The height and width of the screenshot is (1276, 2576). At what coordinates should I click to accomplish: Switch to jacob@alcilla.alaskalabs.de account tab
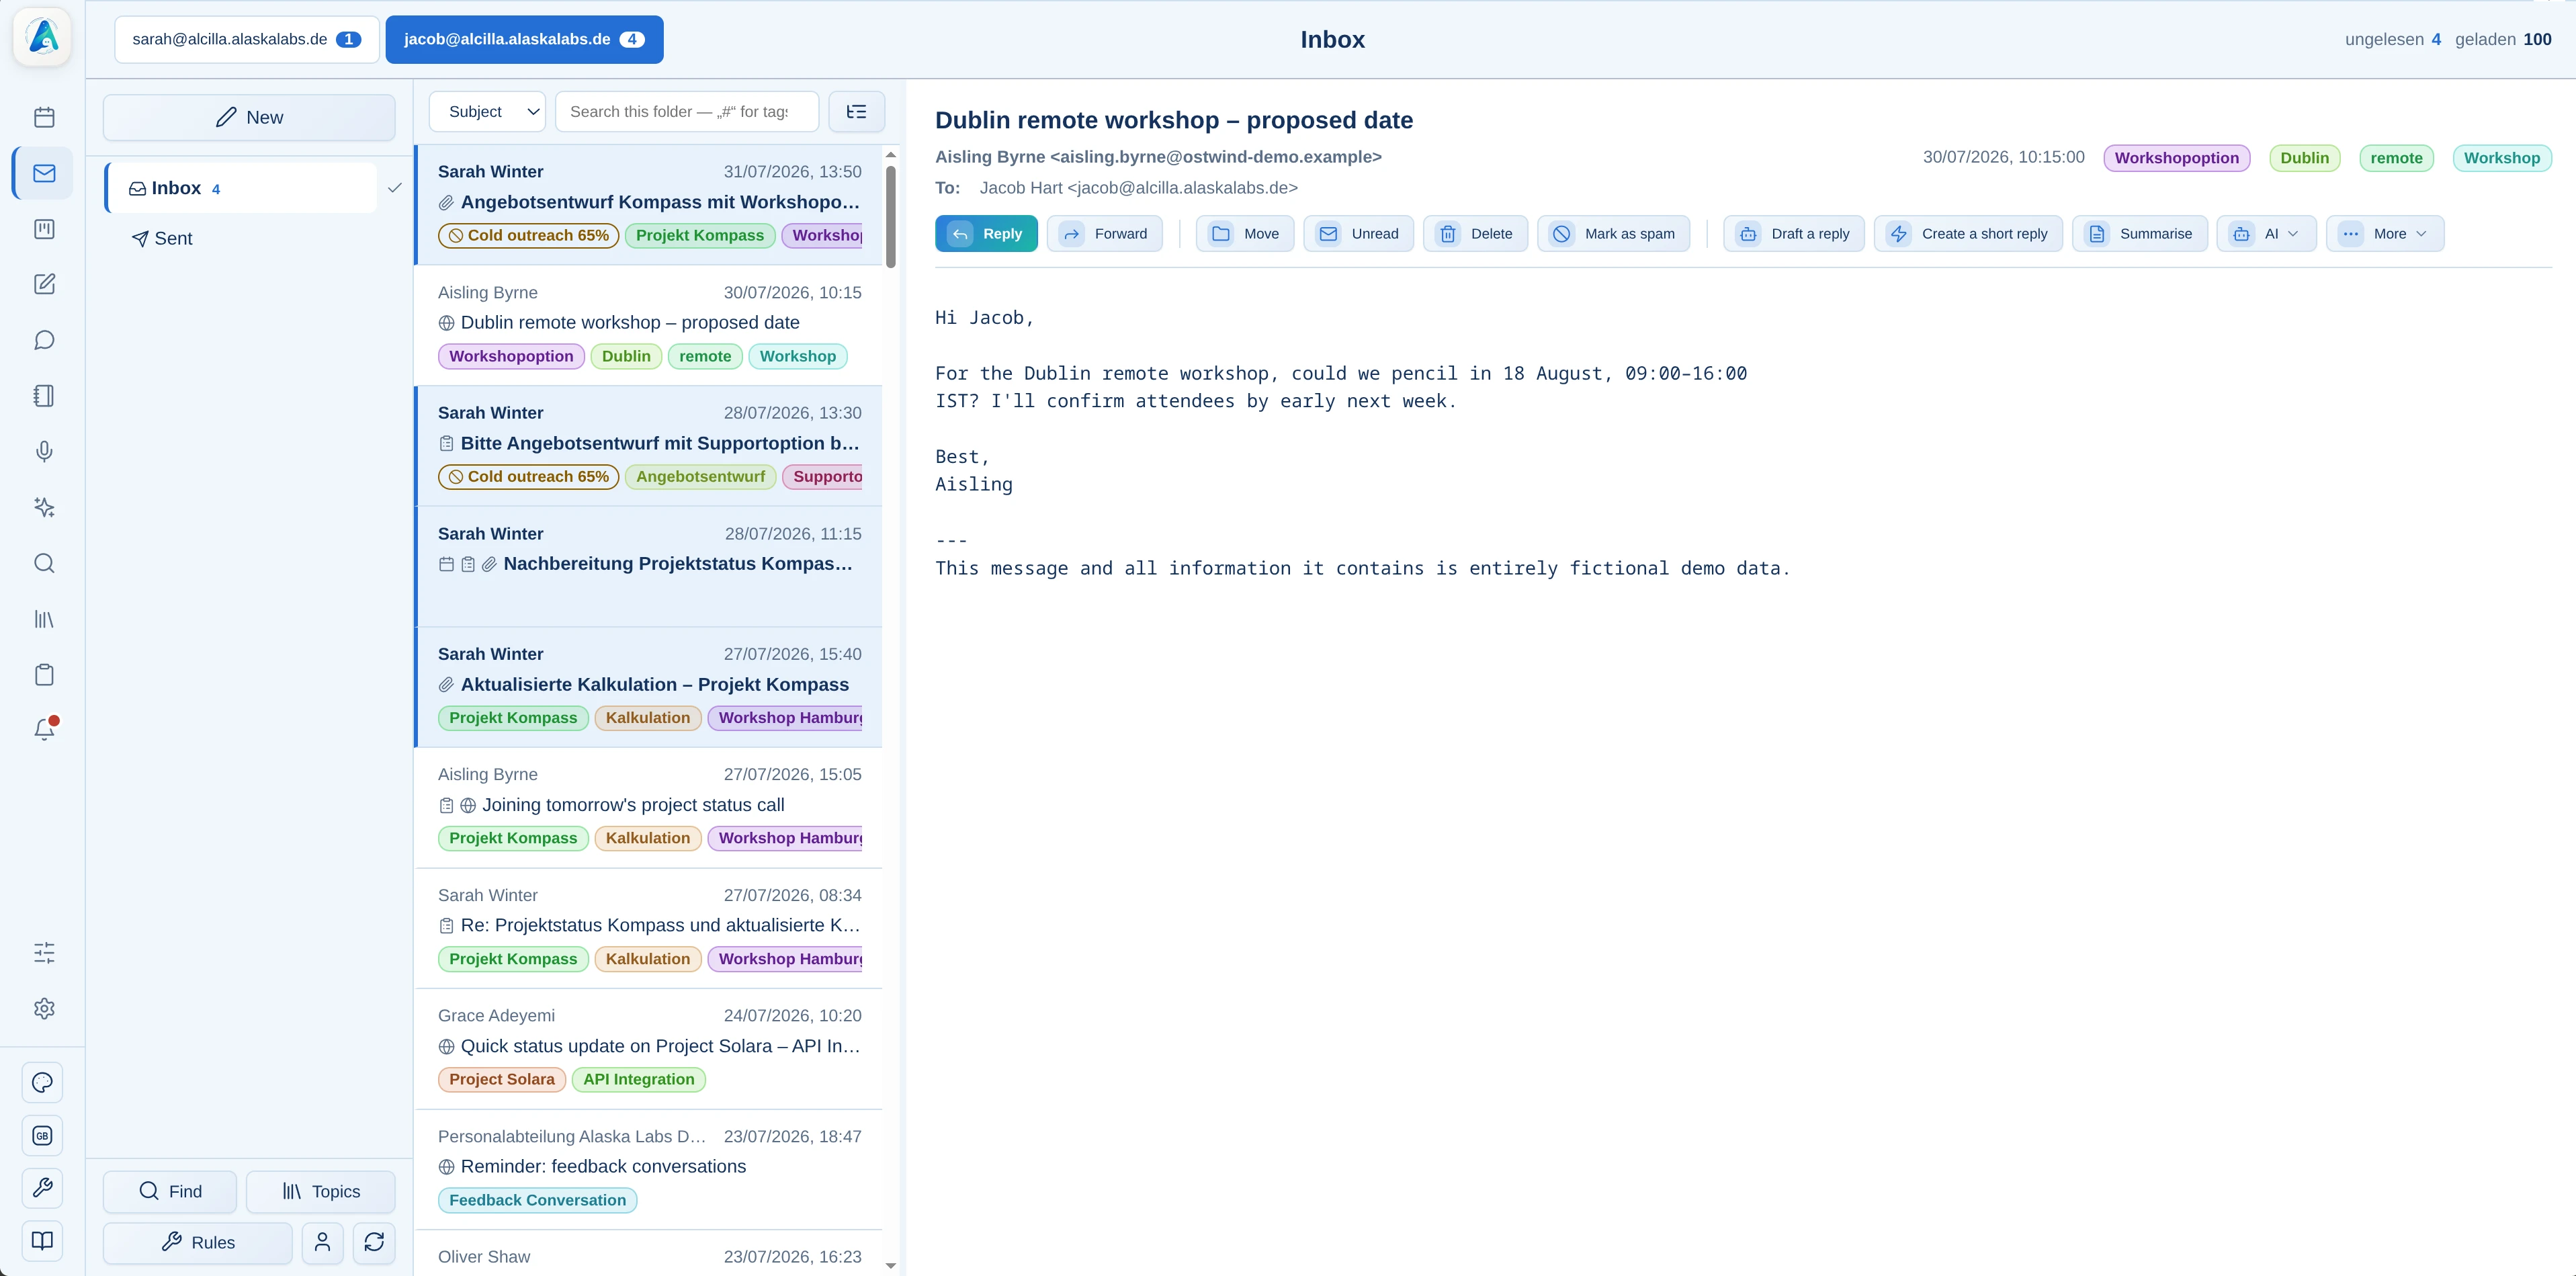[525, 40]
